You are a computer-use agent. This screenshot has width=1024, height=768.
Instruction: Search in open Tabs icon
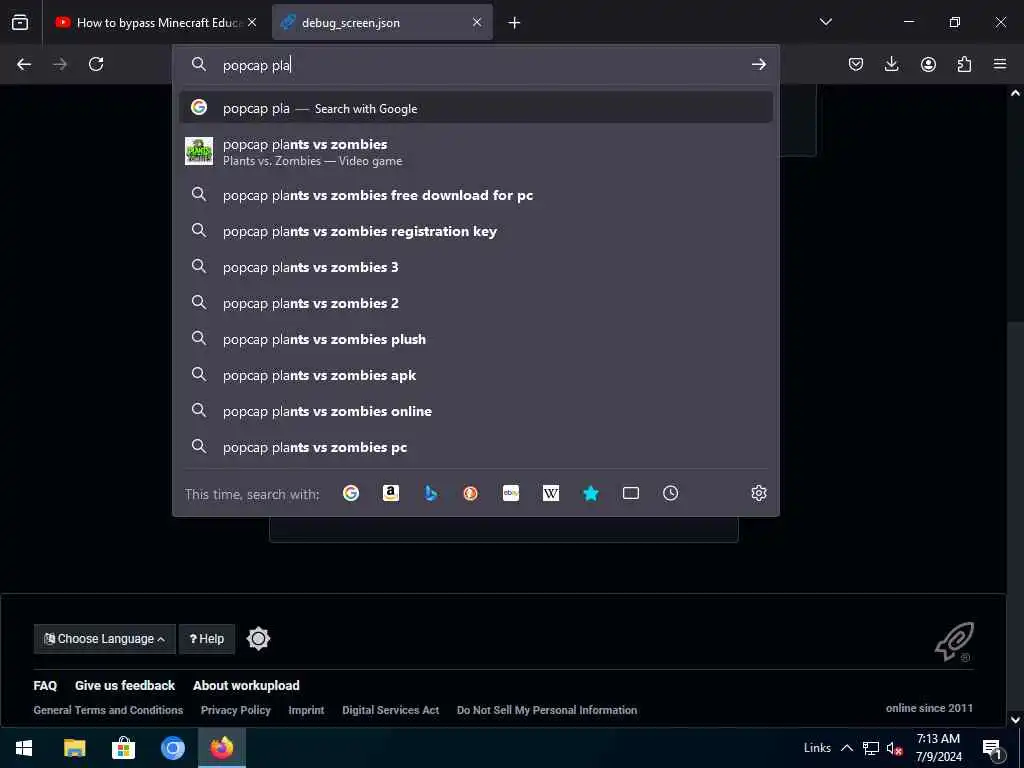pos(631,493)
